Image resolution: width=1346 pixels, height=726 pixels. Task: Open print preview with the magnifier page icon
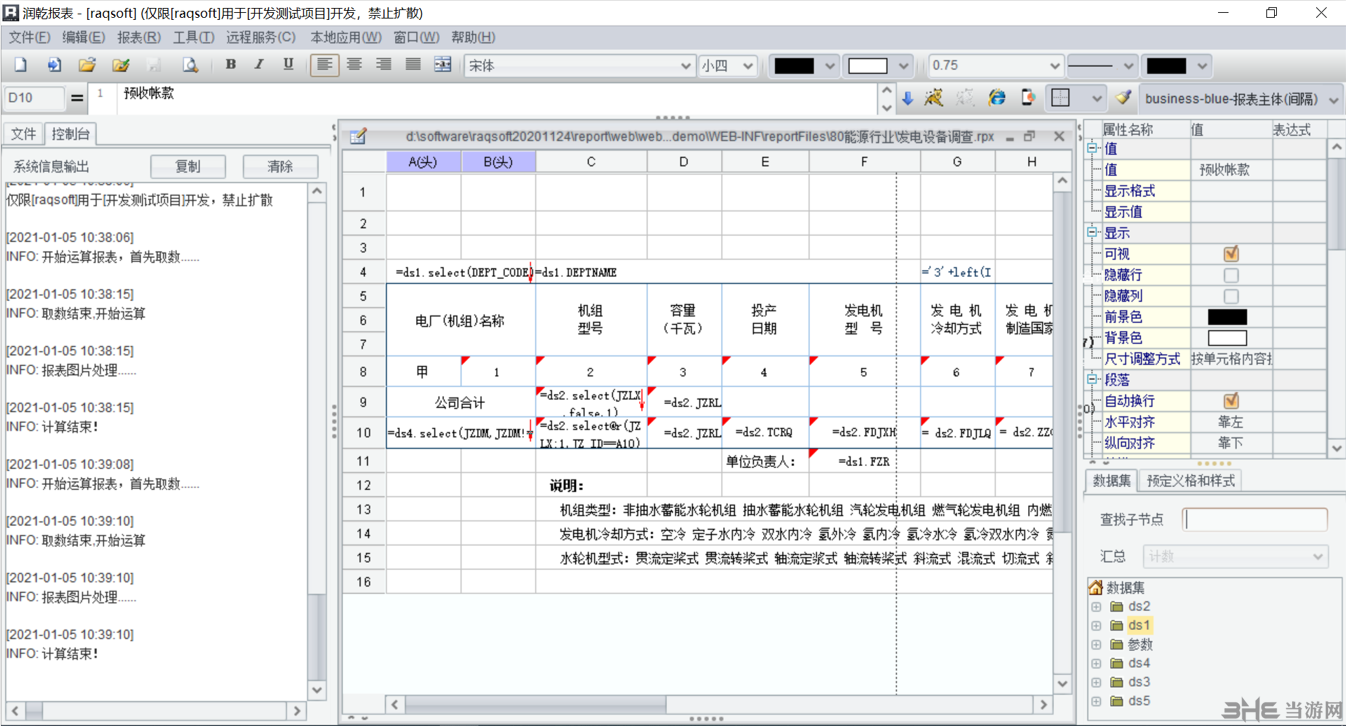(x=189, y=65)
